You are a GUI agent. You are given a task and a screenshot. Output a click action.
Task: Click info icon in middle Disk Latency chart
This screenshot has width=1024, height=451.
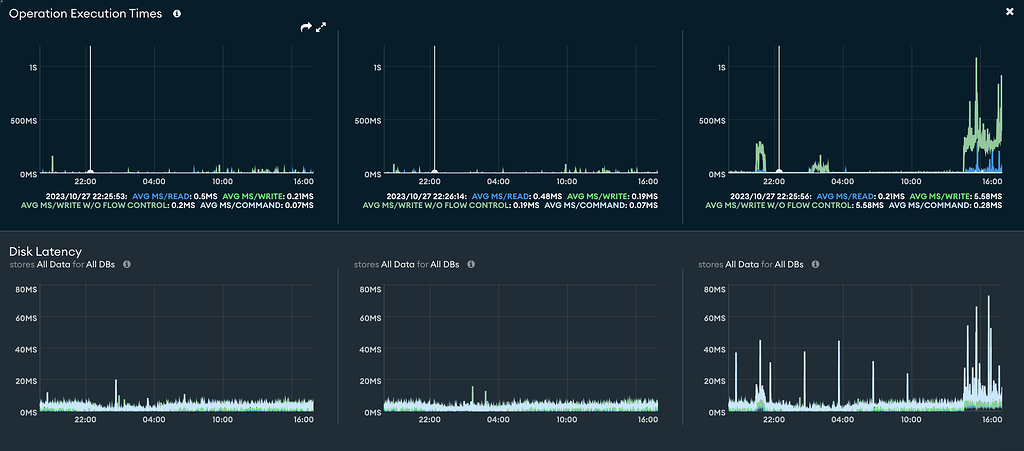[471, 265]
